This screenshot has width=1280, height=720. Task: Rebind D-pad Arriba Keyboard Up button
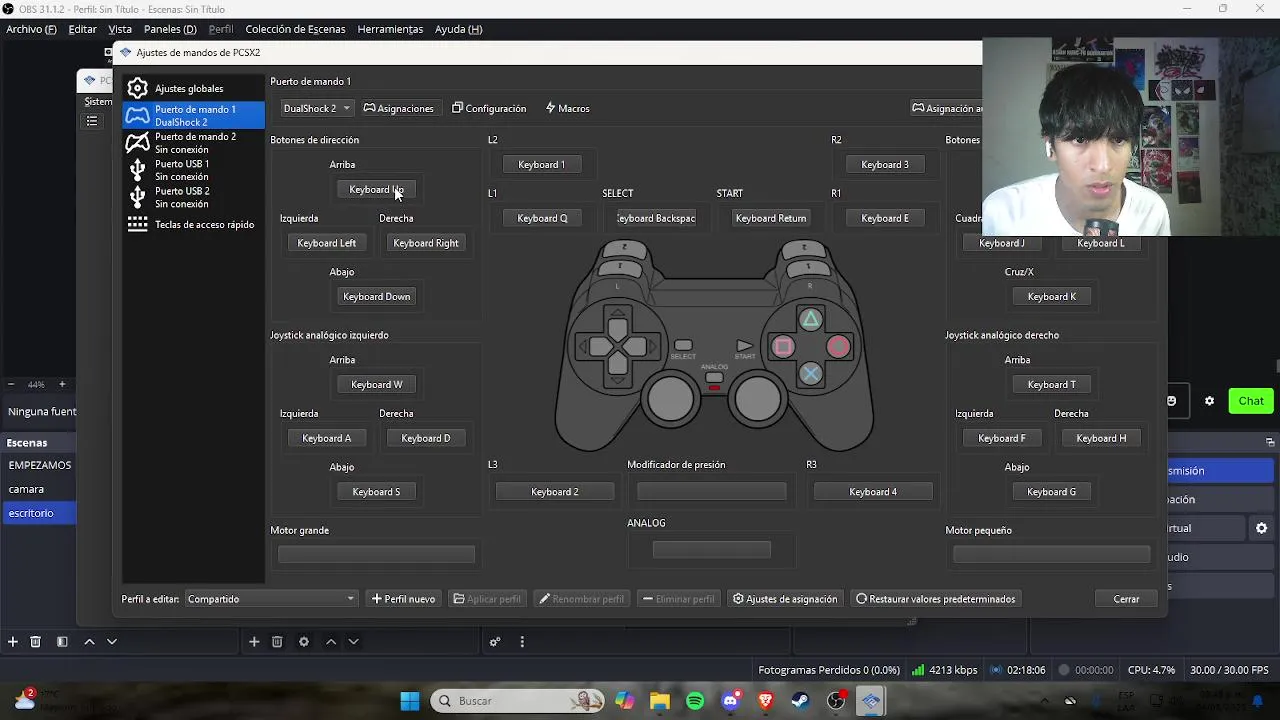click(376, 189)
